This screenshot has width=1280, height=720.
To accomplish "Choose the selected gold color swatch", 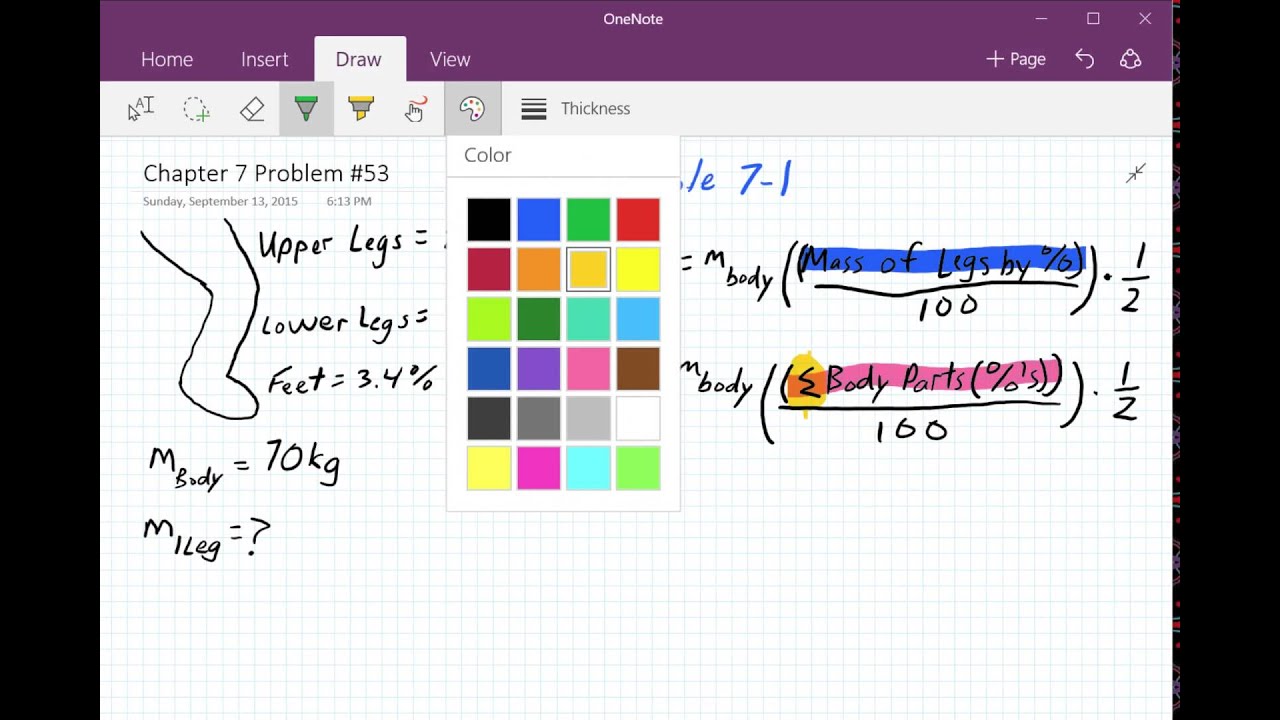I will point(588,270).
